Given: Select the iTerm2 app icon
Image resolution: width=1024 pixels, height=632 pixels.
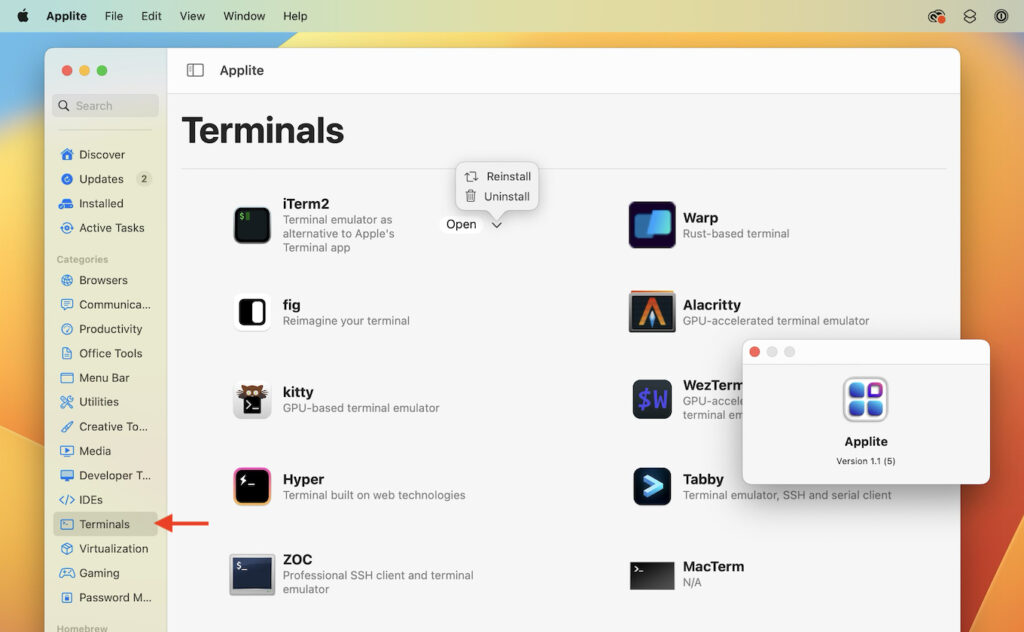Looking at the screenshot, I should (251, 224).
